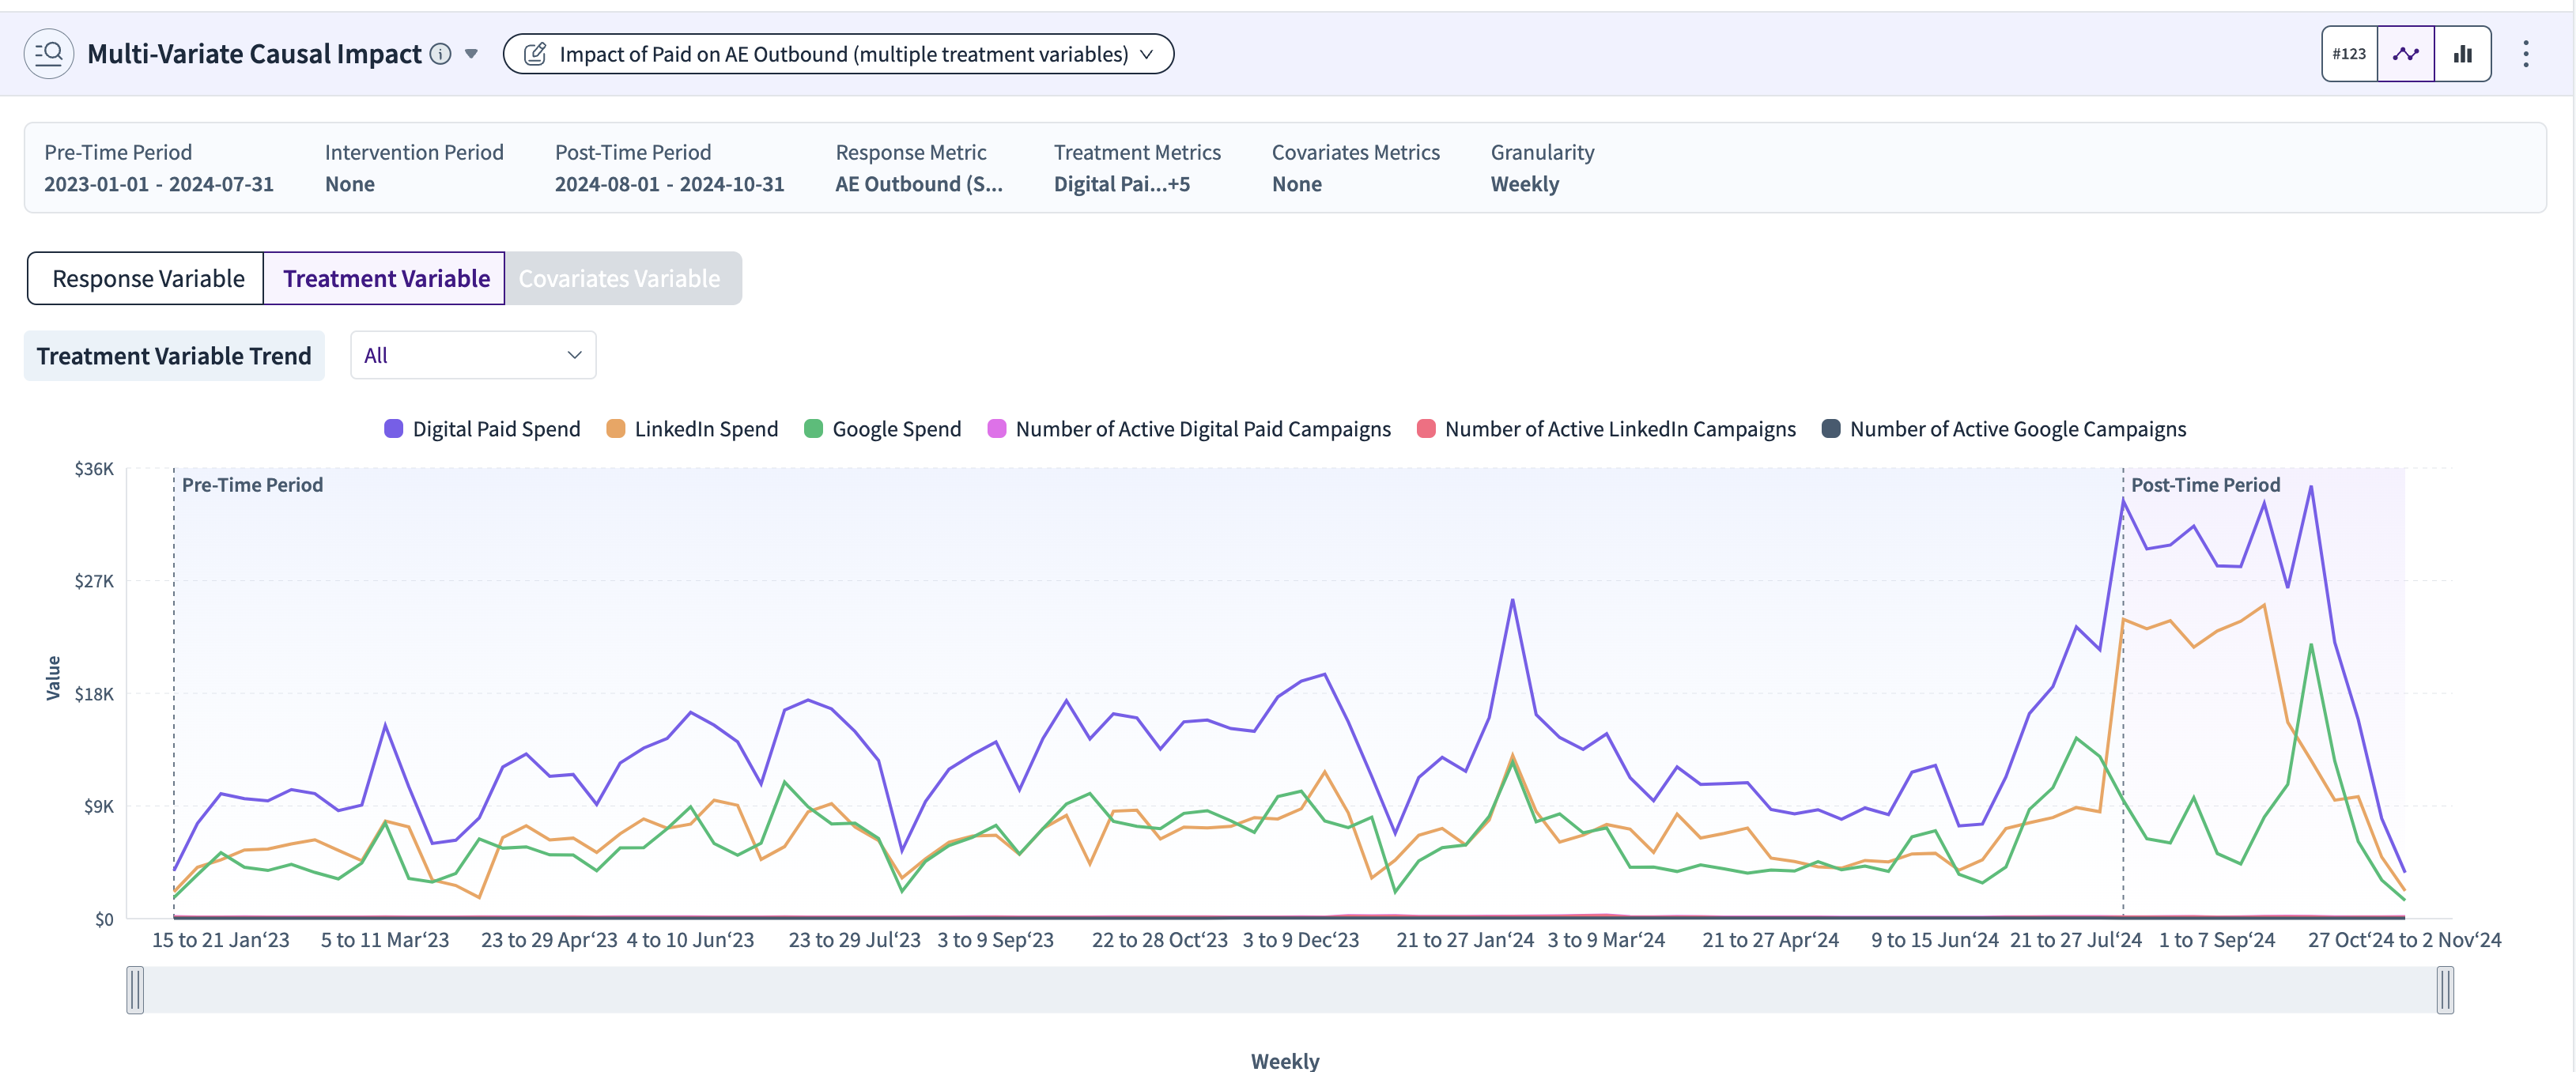The width and height of the screenshot is (2576, 1072).
Task: Toggle Number of Active Digital Paid Campaigns series
Action: coord(1189,429)
